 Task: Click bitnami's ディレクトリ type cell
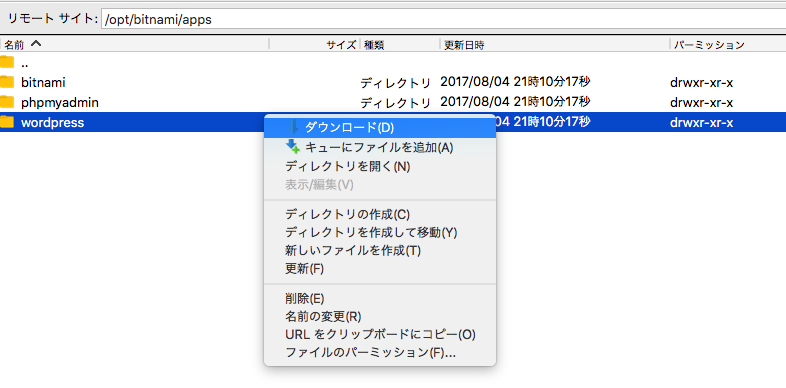point(396,83)
